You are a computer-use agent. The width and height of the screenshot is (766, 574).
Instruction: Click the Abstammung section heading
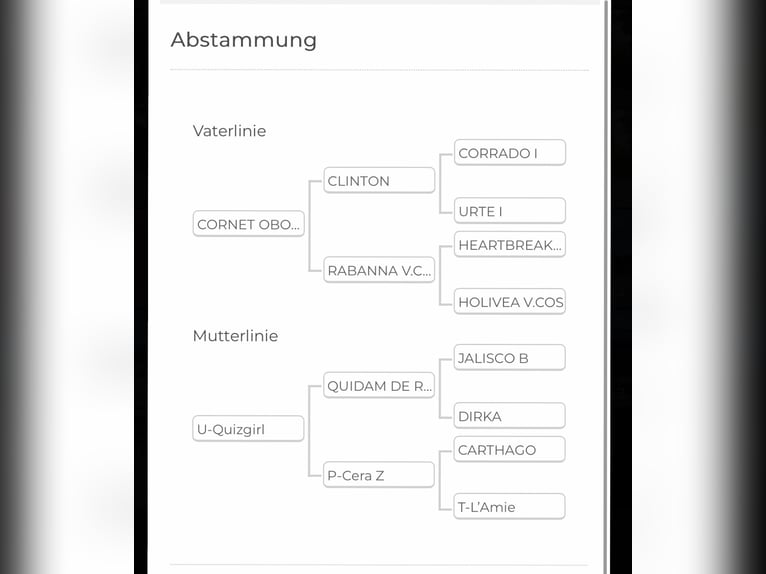(244, 40)
